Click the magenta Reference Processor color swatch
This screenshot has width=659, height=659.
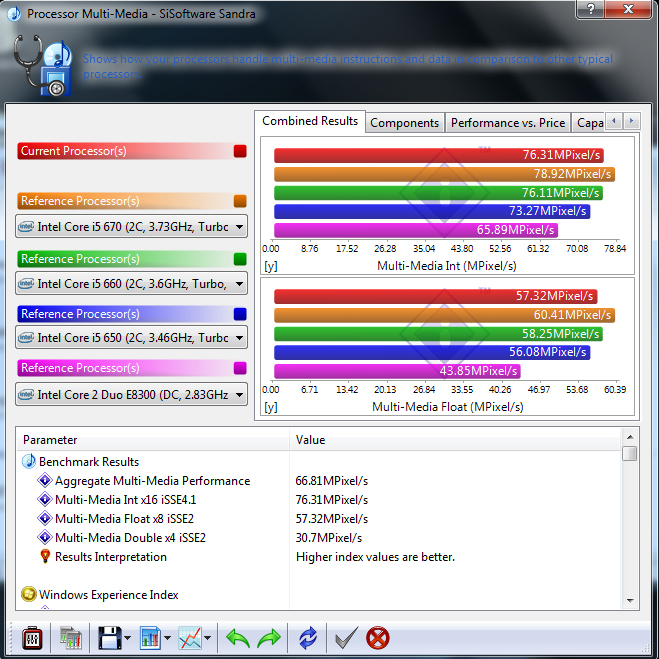point(240,368)
